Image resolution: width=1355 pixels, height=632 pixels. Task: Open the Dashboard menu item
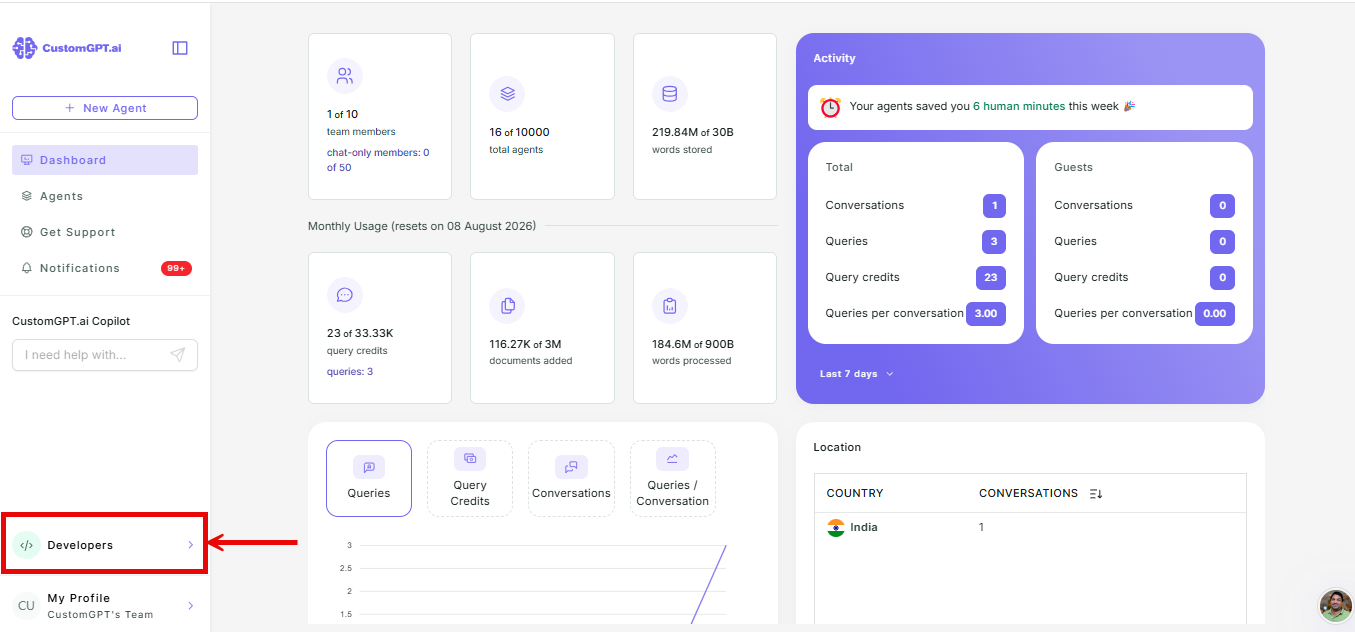[x=105, y=160]
